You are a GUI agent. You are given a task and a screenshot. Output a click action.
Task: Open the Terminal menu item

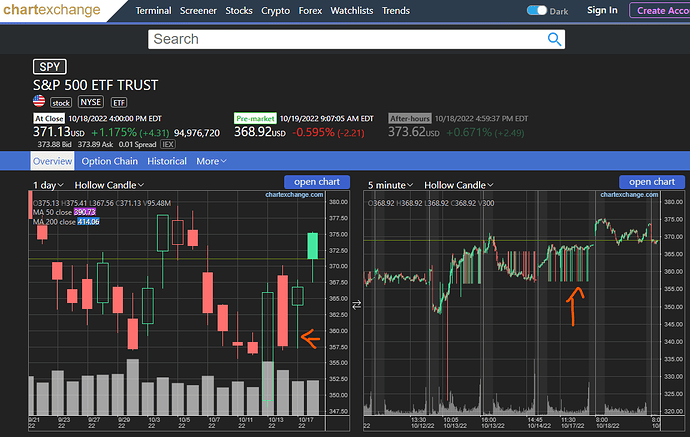pos(153,11)
